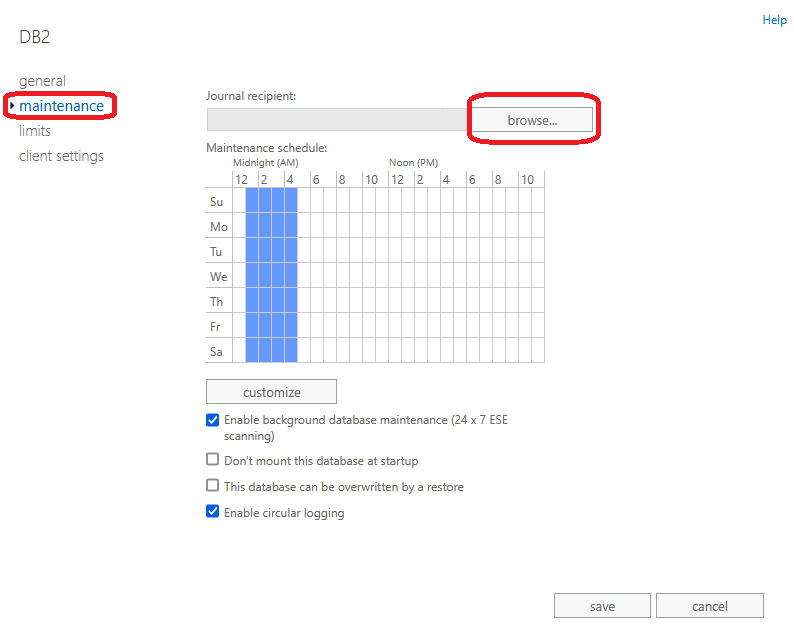Go to the limits section

click(x=35, y=131)
